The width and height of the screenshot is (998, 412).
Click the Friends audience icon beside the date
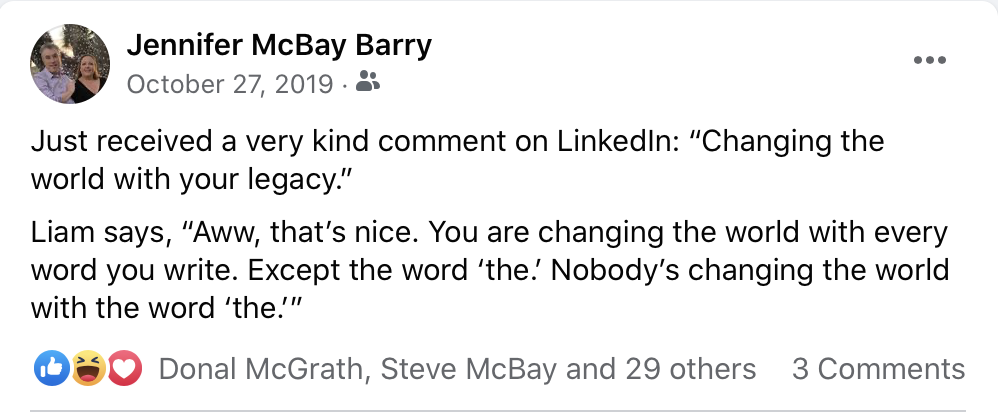point(368,84)
